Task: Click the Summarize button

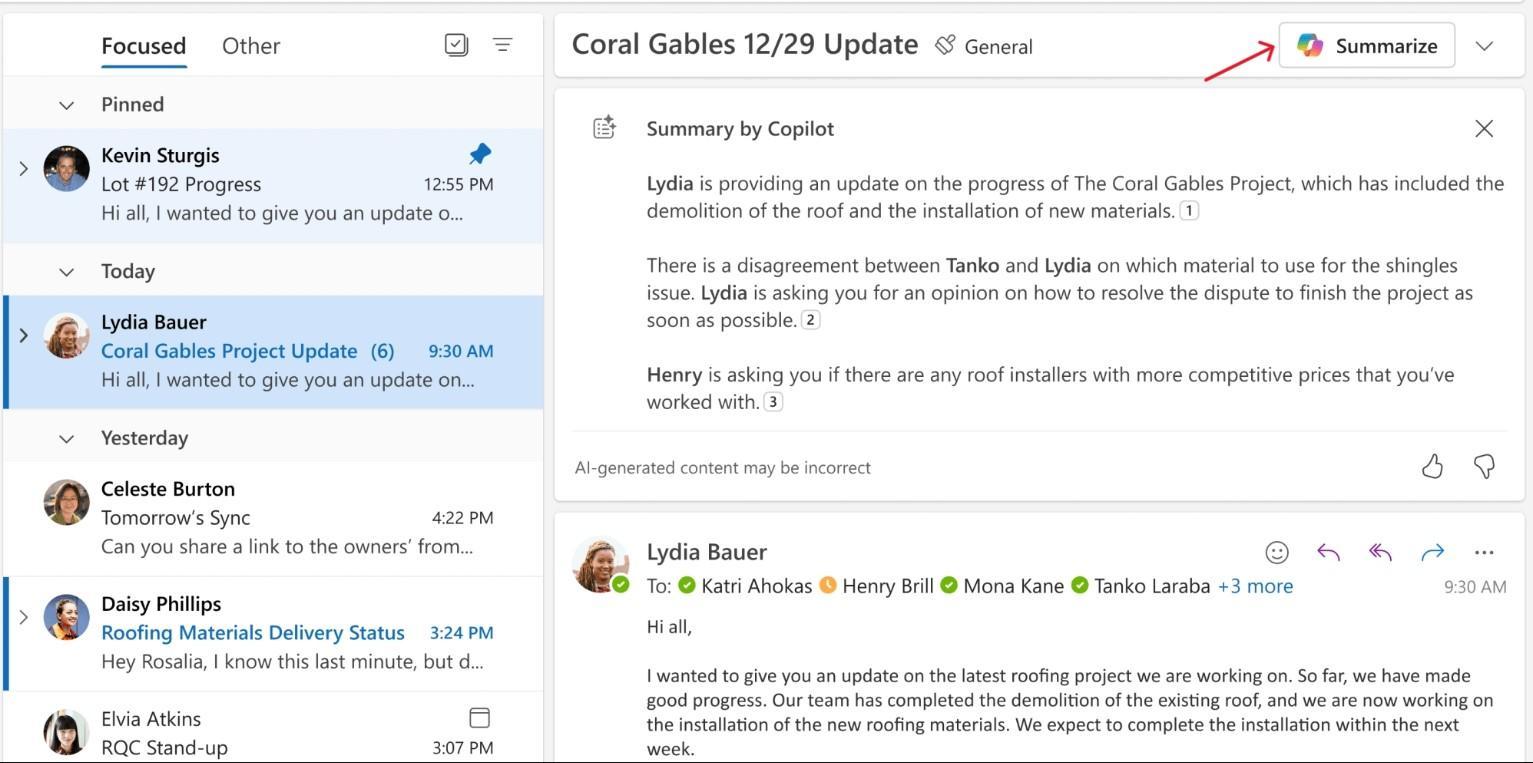Action: coord(1367,45)
